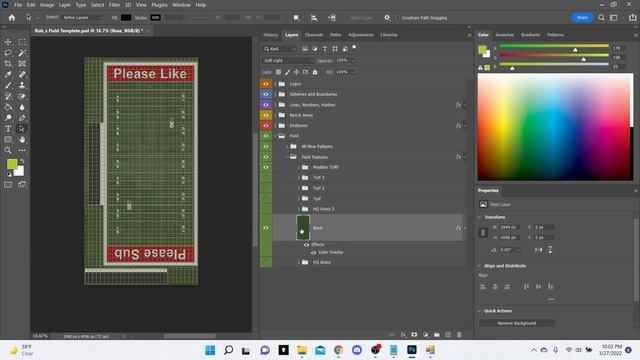
Task: Click the Home icon in options bar
Action: coord(12,18)
